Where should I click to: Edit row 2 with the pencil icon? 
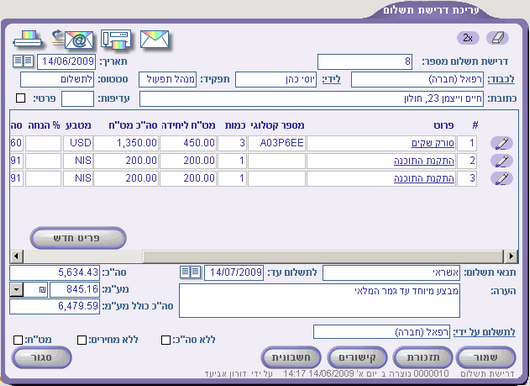click(x=502, y=161)
